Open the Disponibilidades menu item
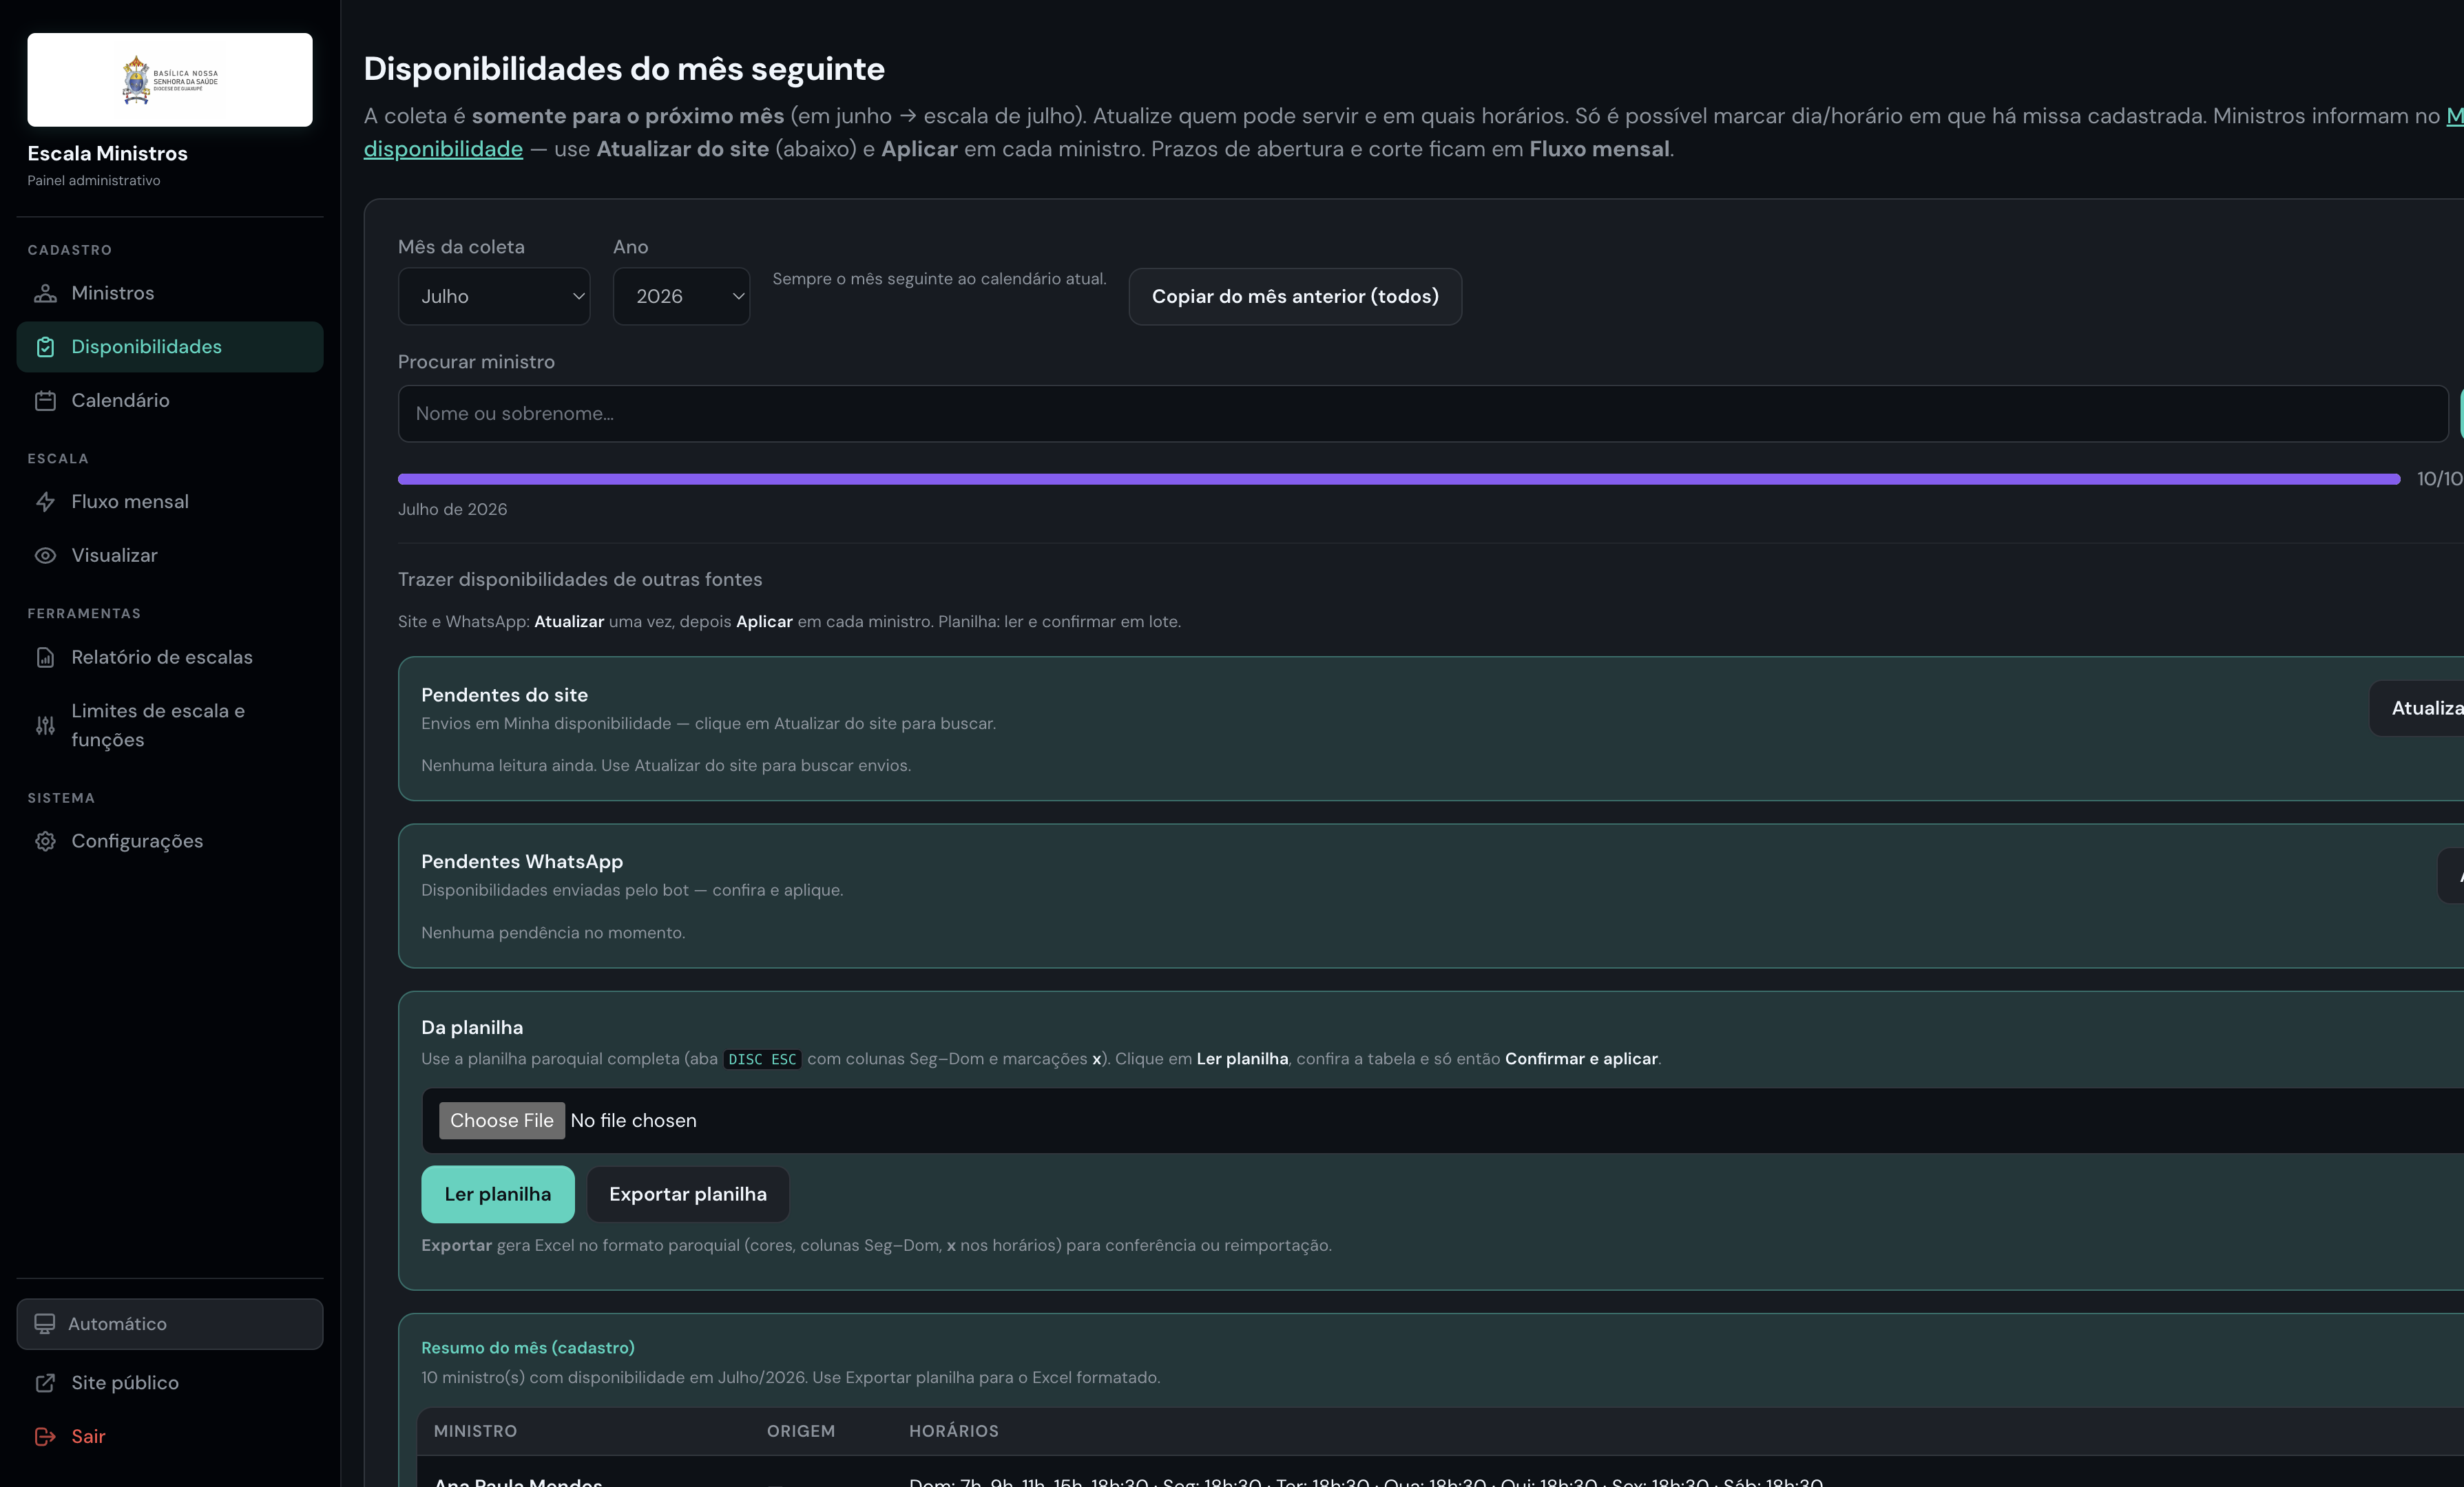The width and height of the screenshot is (2464, 1487). tap(170, 347)
